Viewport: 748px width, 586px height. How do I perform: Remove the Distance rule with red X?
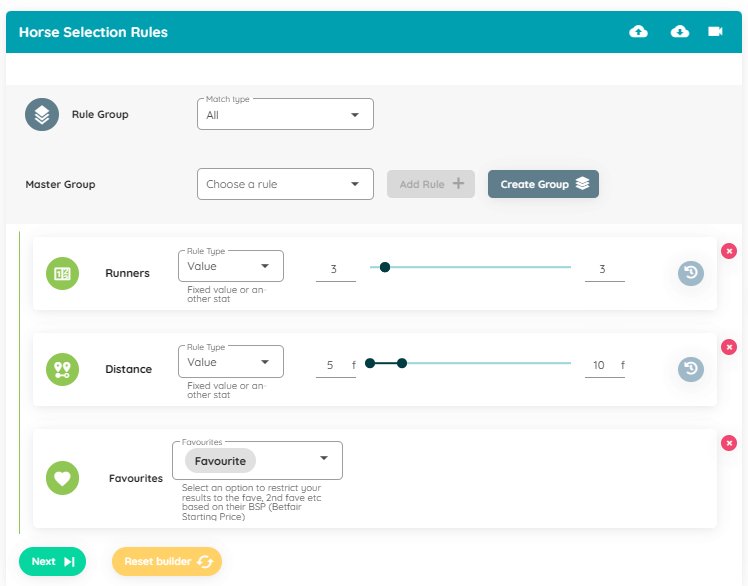[729, 346]
